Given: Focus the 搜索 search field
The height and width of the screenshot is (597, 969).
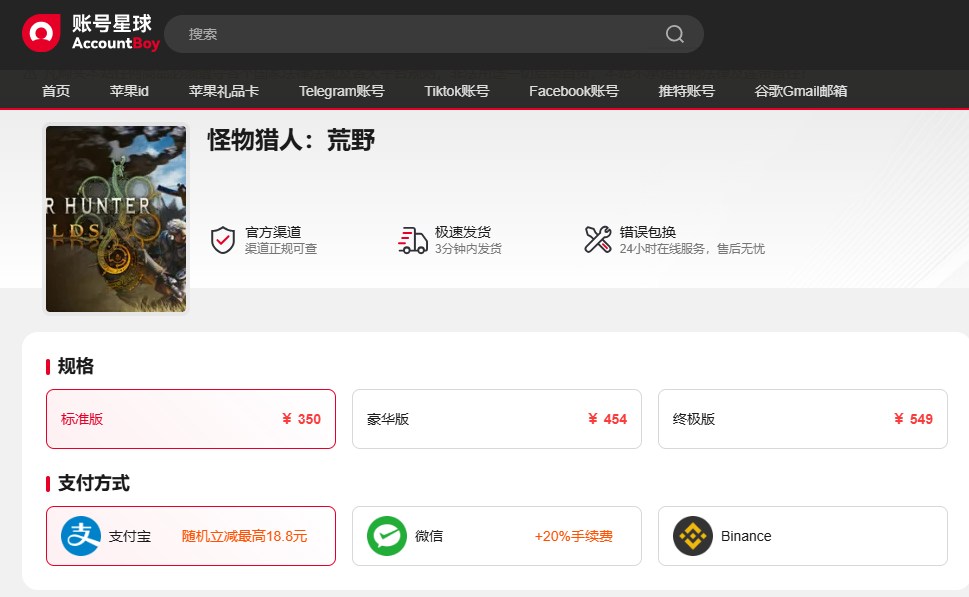Looking at the screenshot, I should click(434, 34).
